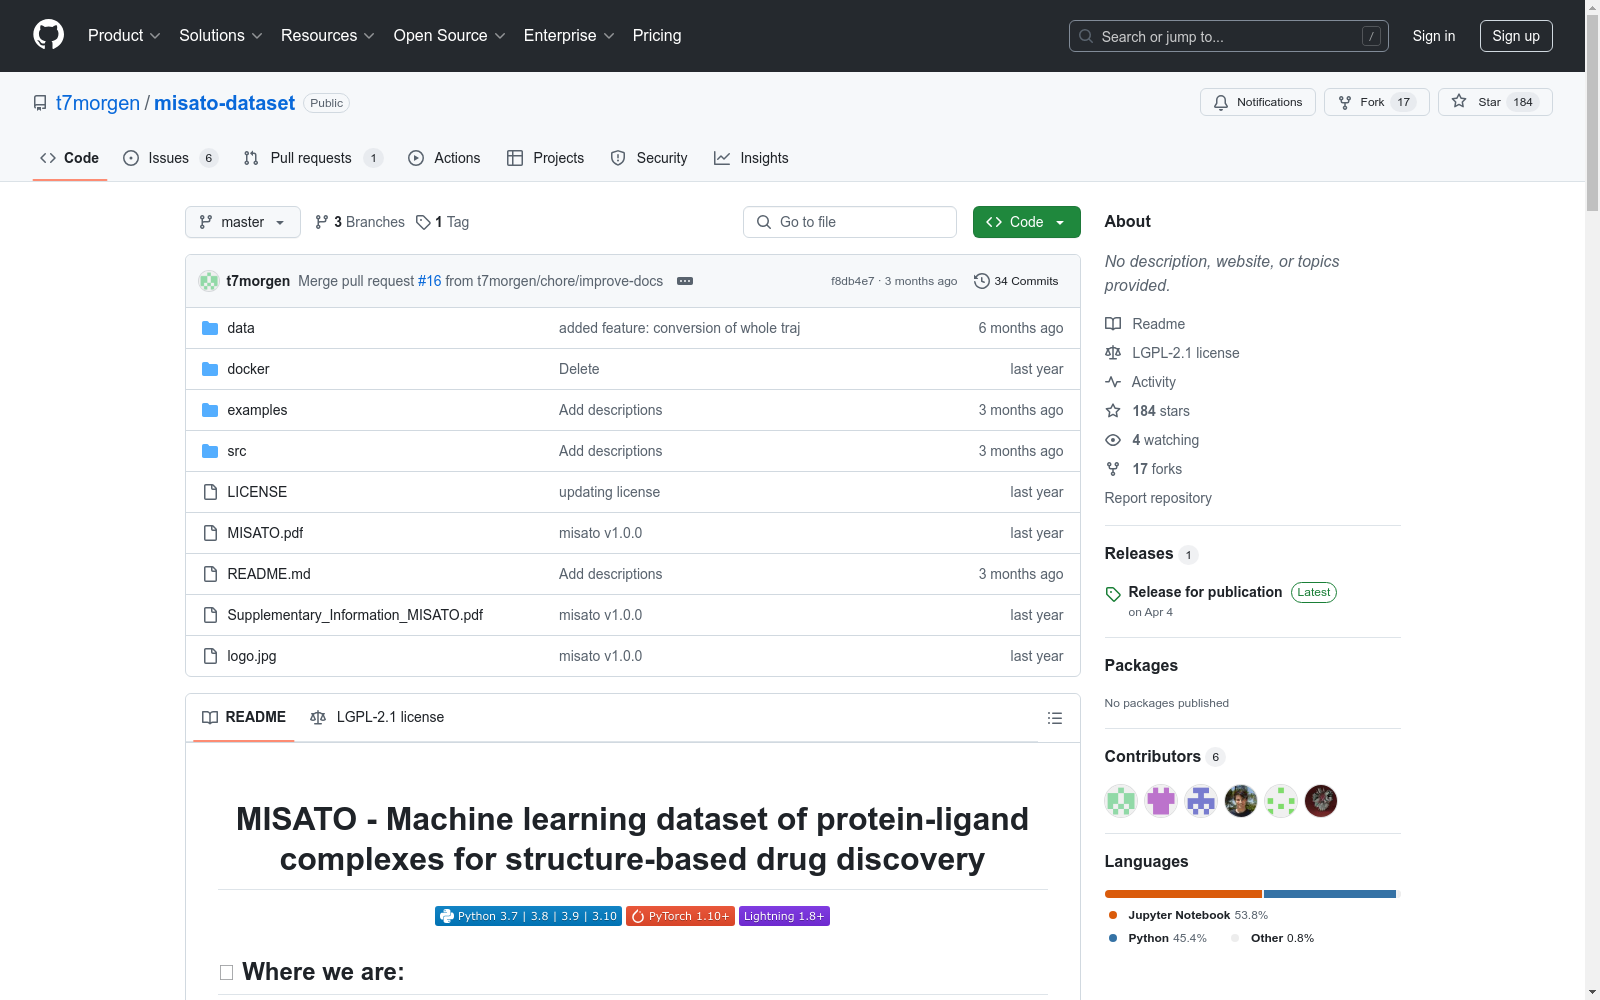Click the PyTorch 1.10+ badge
Viewport: 1600px width, 1000px height.
680,916
